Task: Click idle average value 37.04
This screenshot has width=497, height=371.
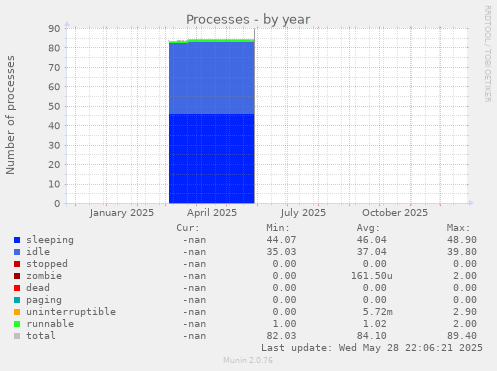Action: 372,252
